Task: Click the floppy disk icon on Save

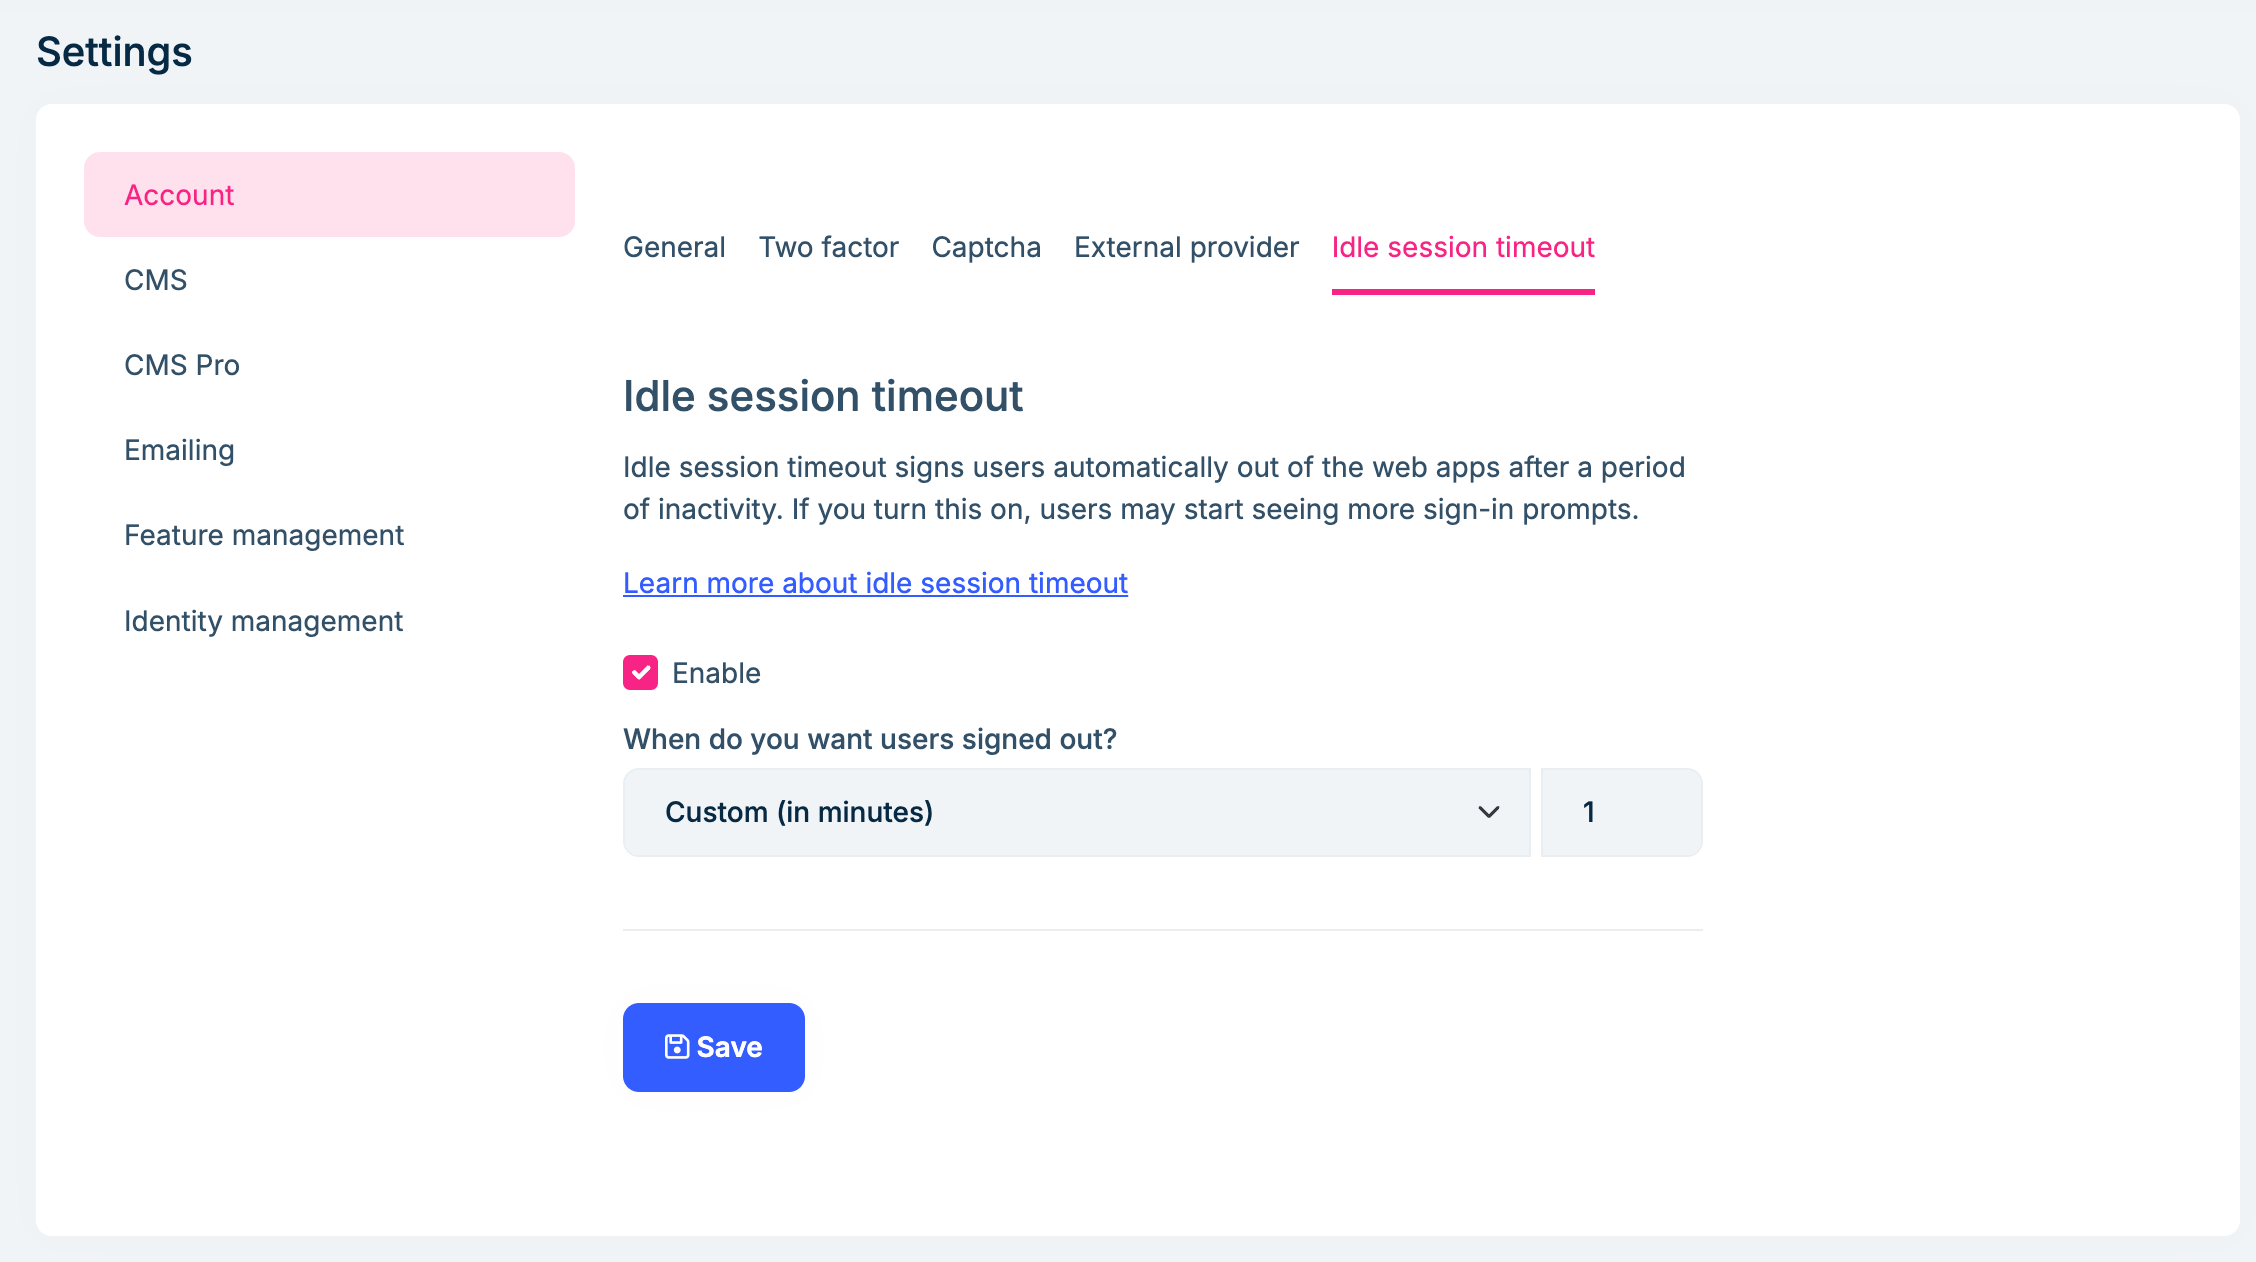Action: (677, 1046)
